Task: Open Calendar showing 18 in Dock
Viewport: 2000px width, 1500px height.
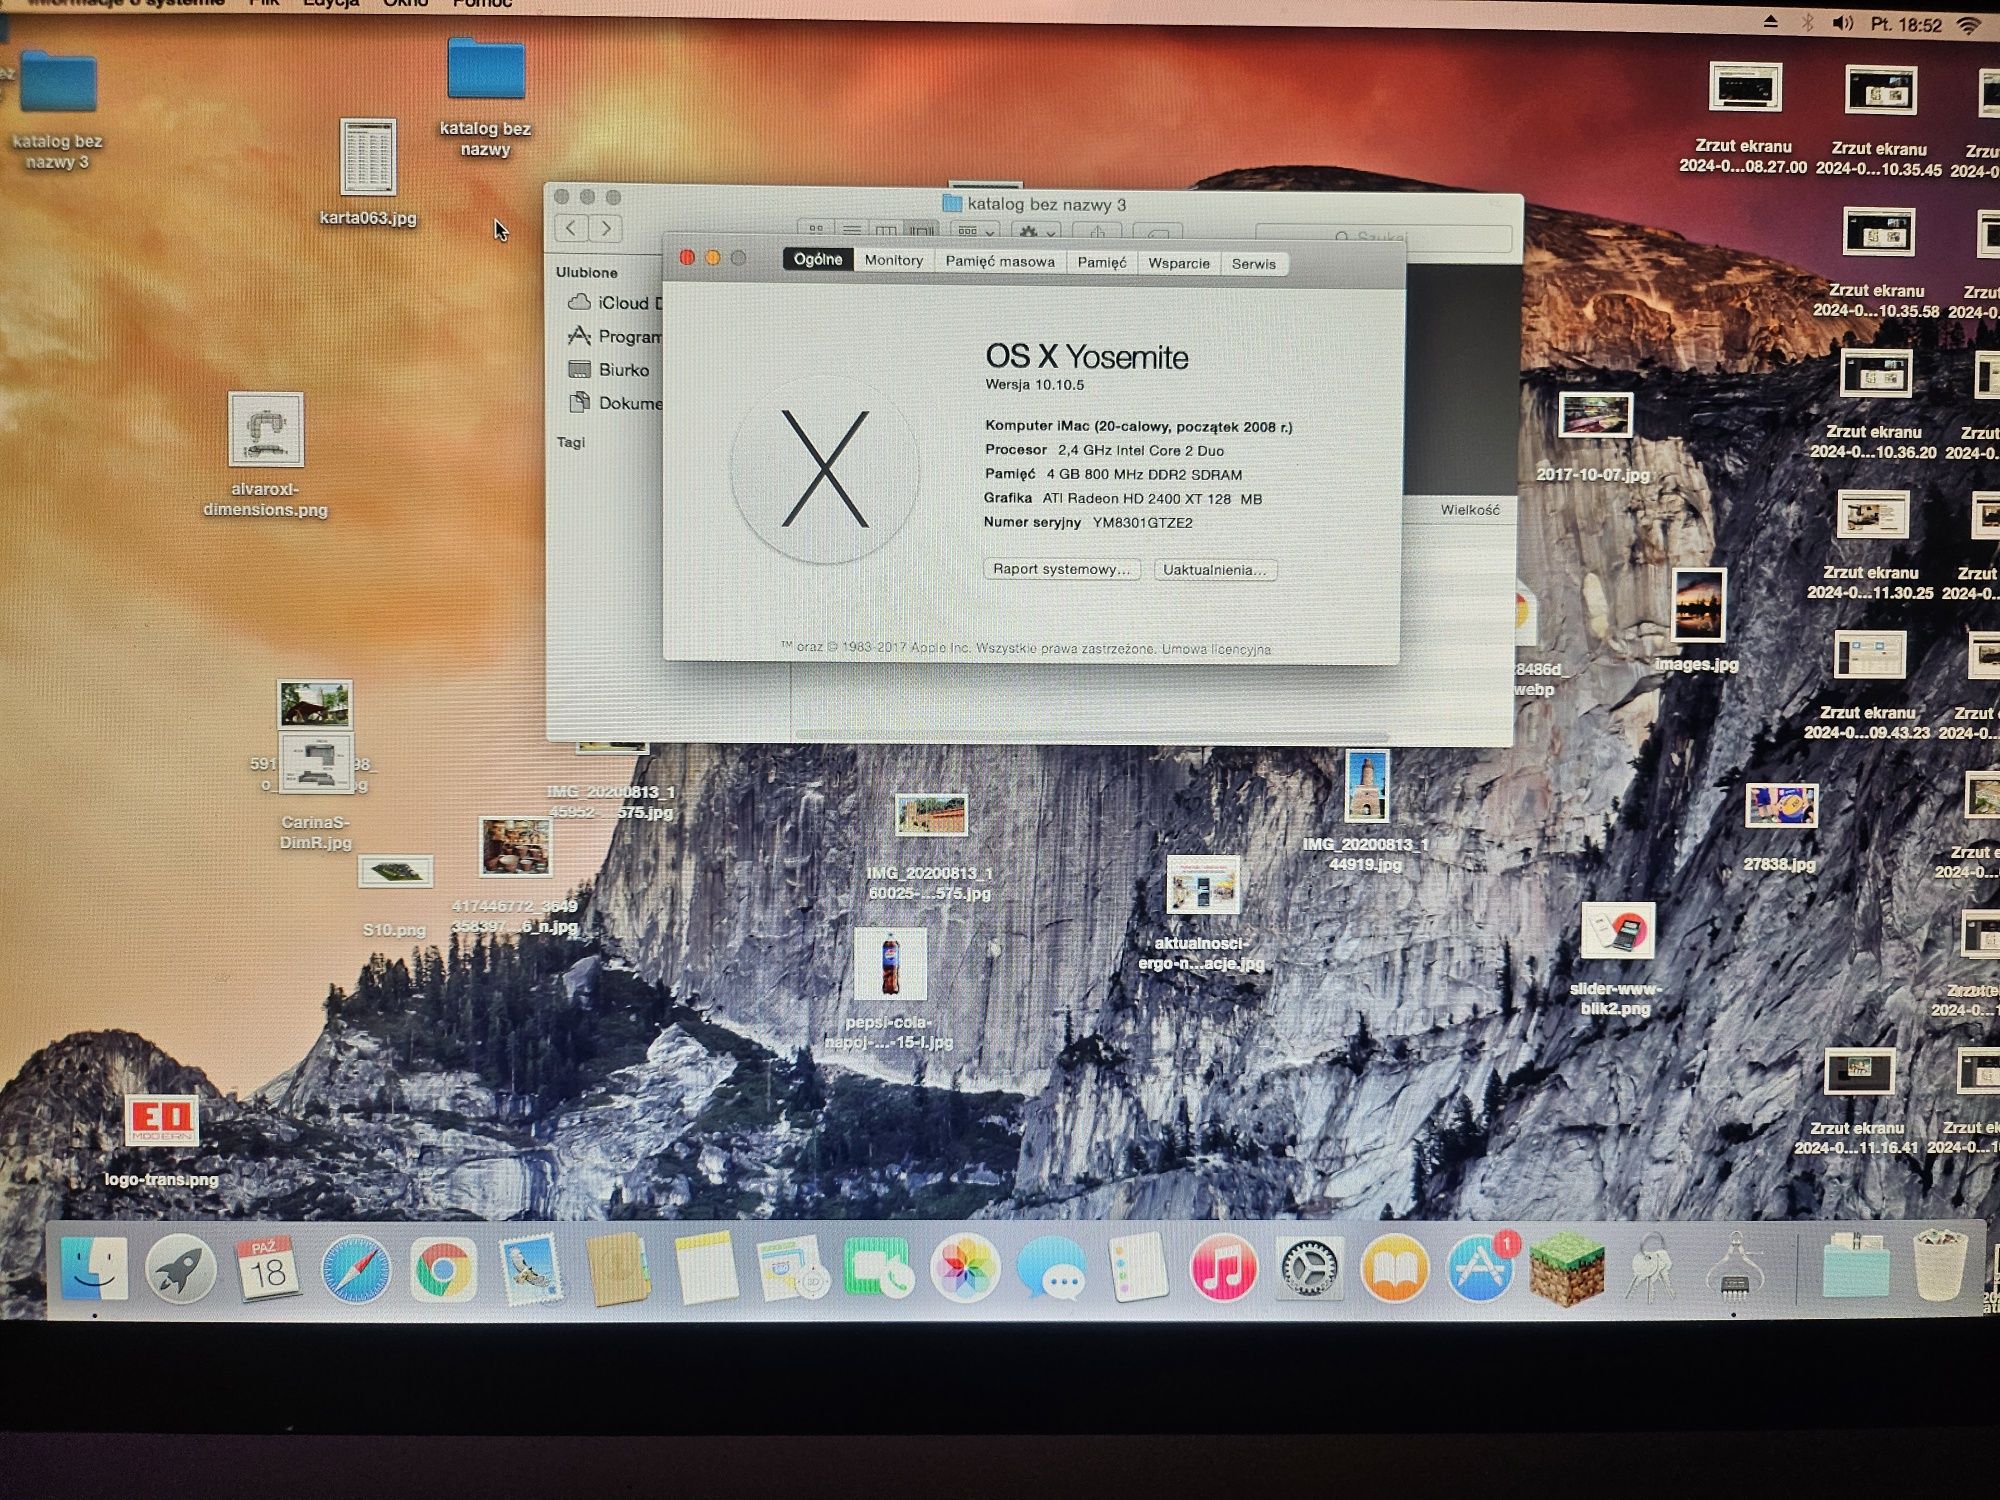Action: [x=267, y=1269]
